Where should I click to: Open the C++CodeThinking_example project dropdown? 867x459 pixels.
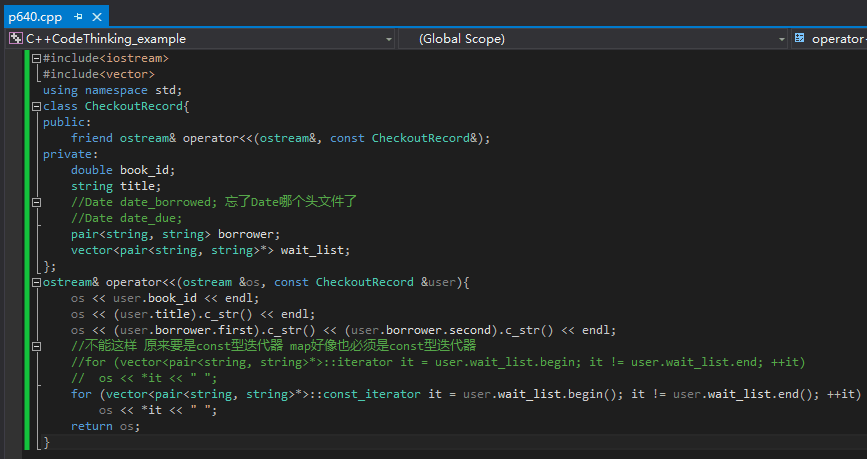pos(388,39)
